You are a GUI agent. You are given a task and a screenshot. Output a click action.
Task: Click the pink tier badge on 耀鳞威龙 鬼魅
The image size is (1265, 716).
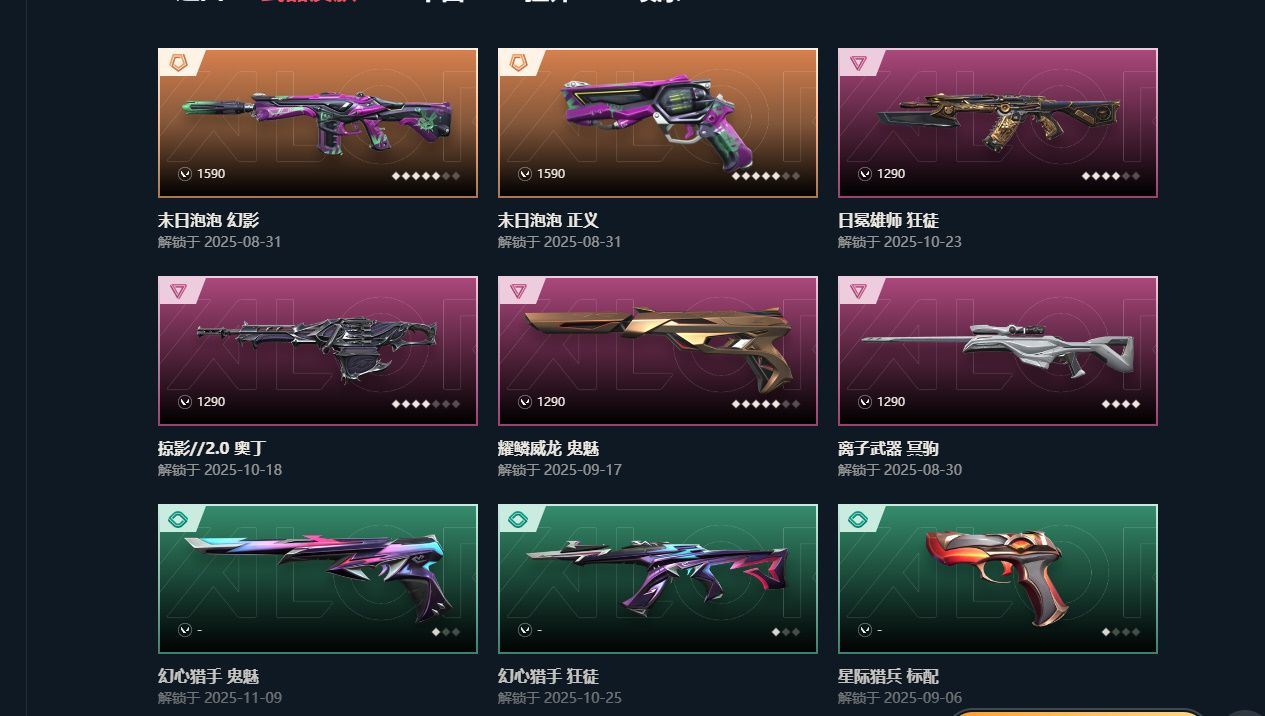pyautogui.click(x=518, y=291)
